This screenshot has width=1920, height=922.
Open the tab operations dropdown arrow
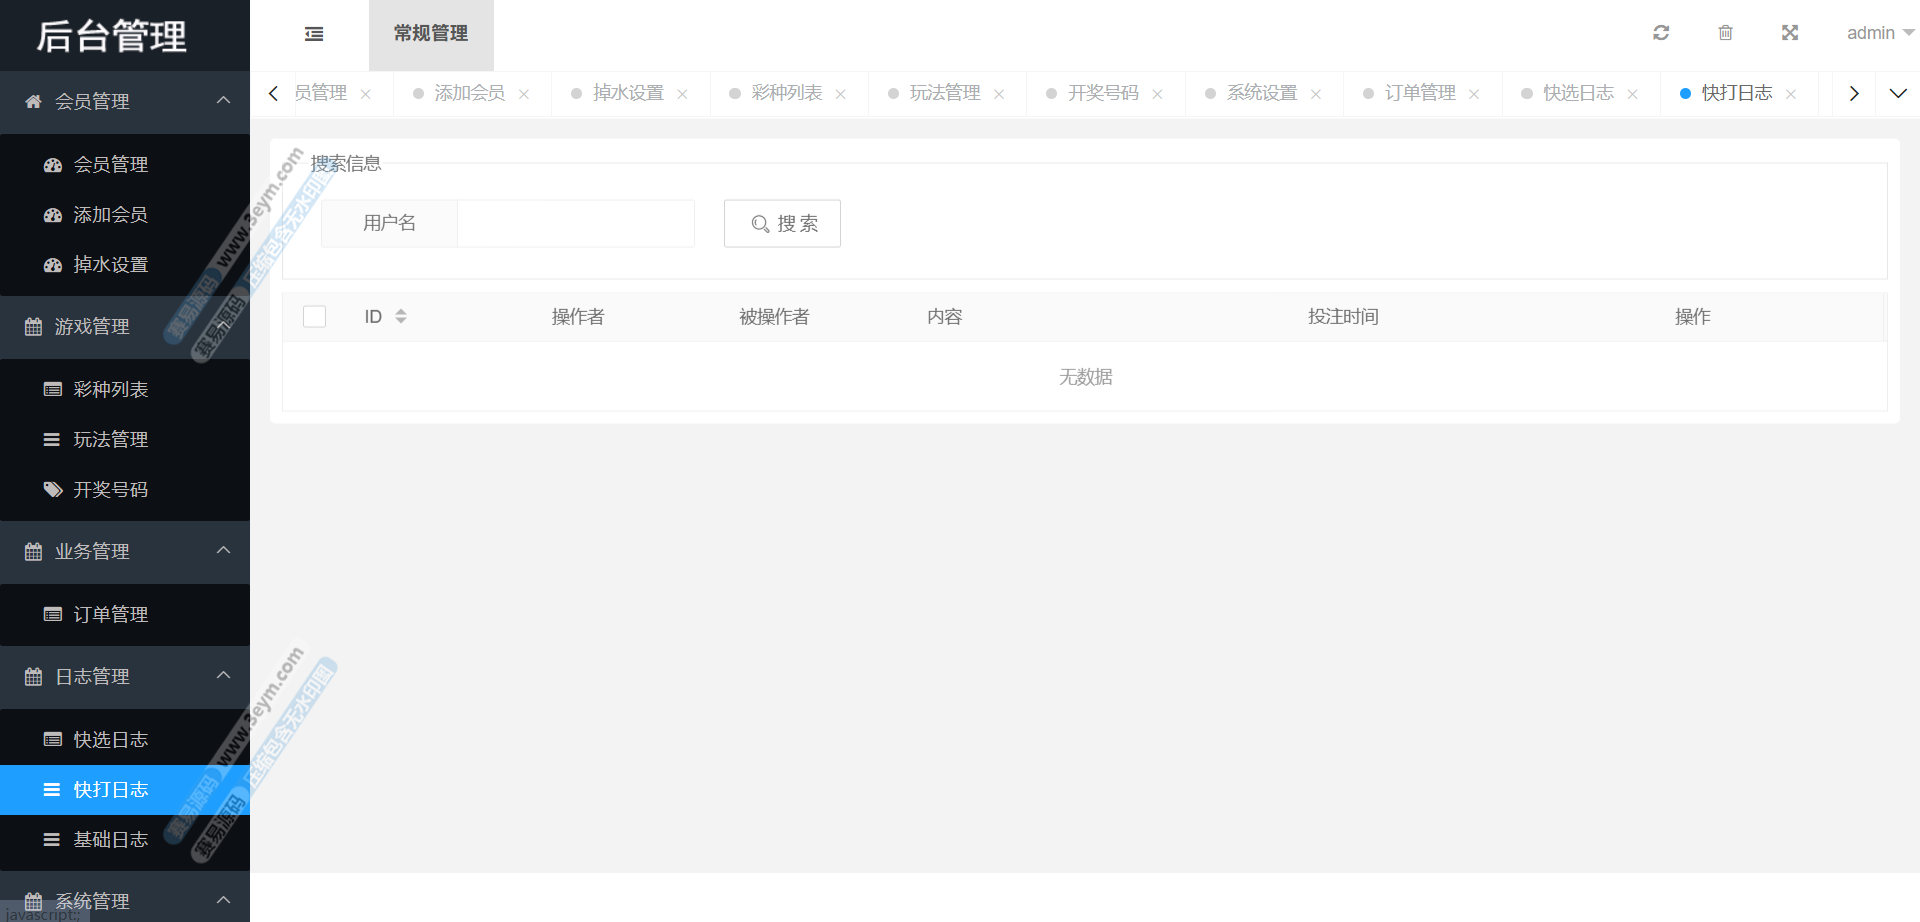pyautogui.click(x=1897, y=93)
